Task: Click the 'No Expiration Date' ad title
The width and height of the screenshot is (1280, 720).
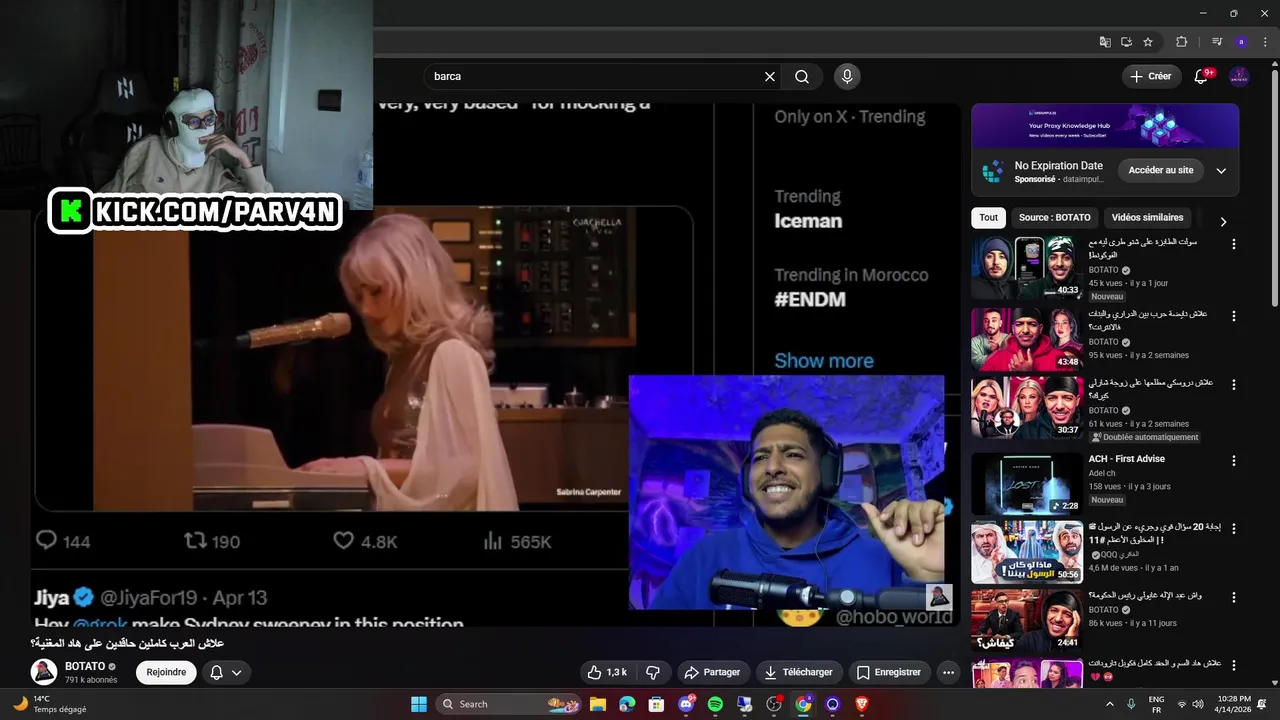Action: (1058, 166)
